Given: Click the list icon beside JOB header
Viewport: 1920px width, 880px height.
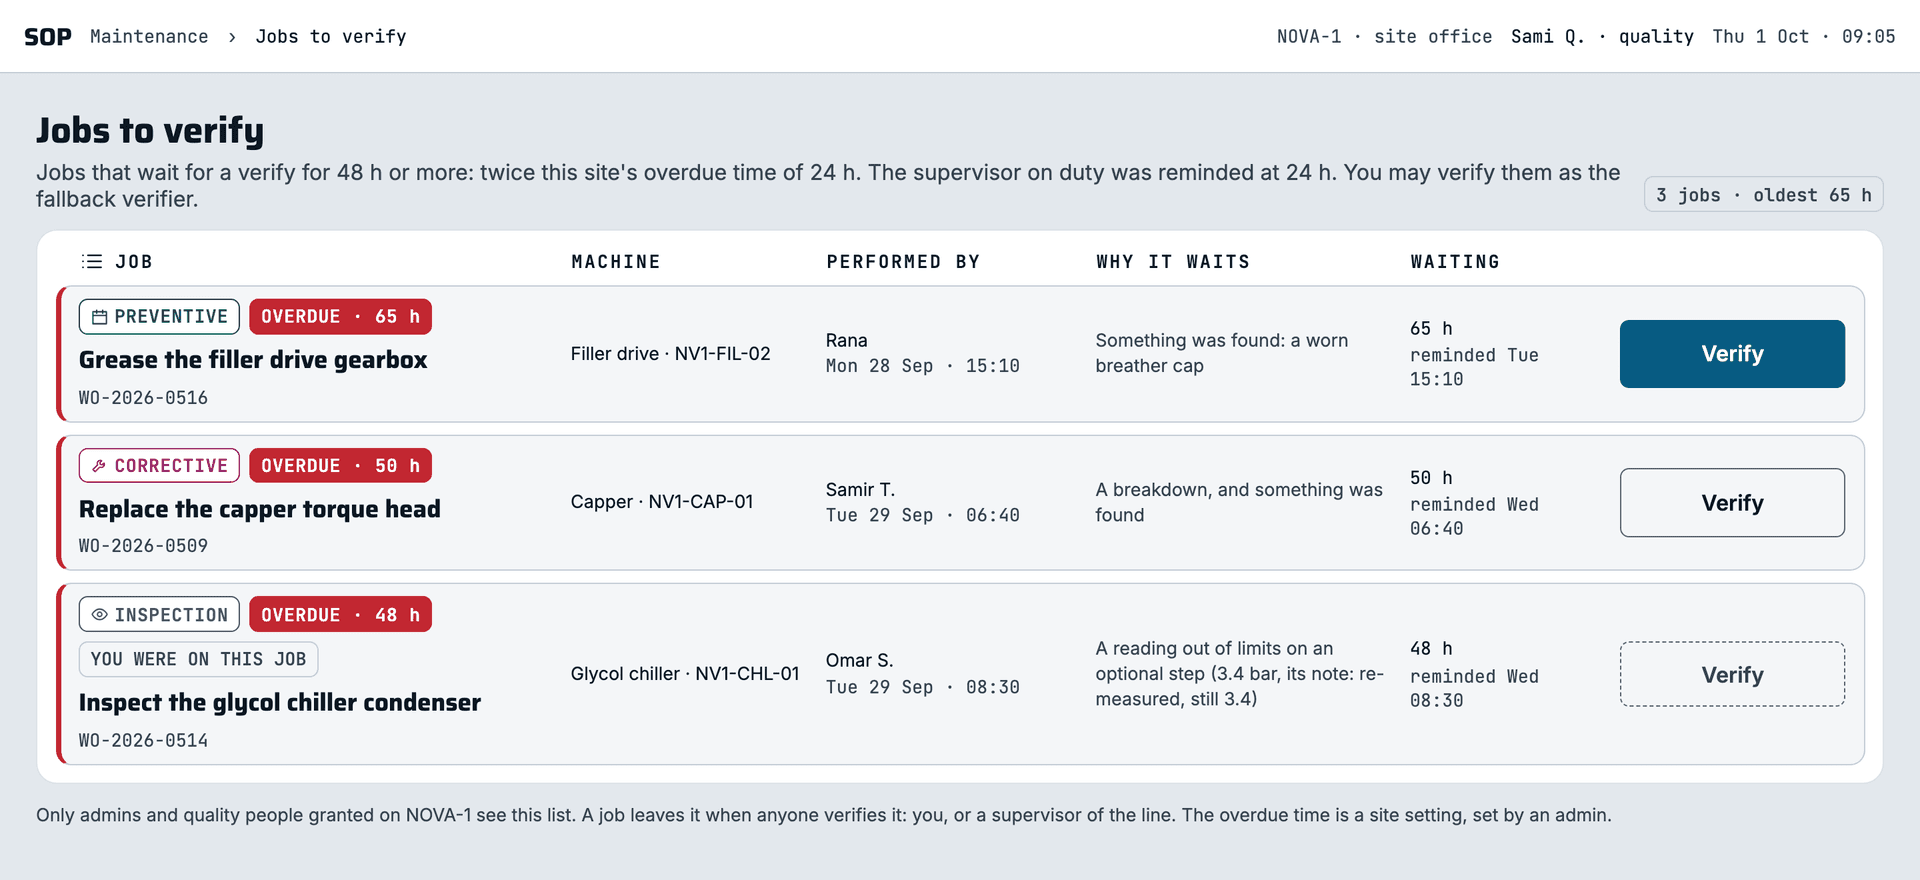Looking at the screenshot, I should coord(92,262).
